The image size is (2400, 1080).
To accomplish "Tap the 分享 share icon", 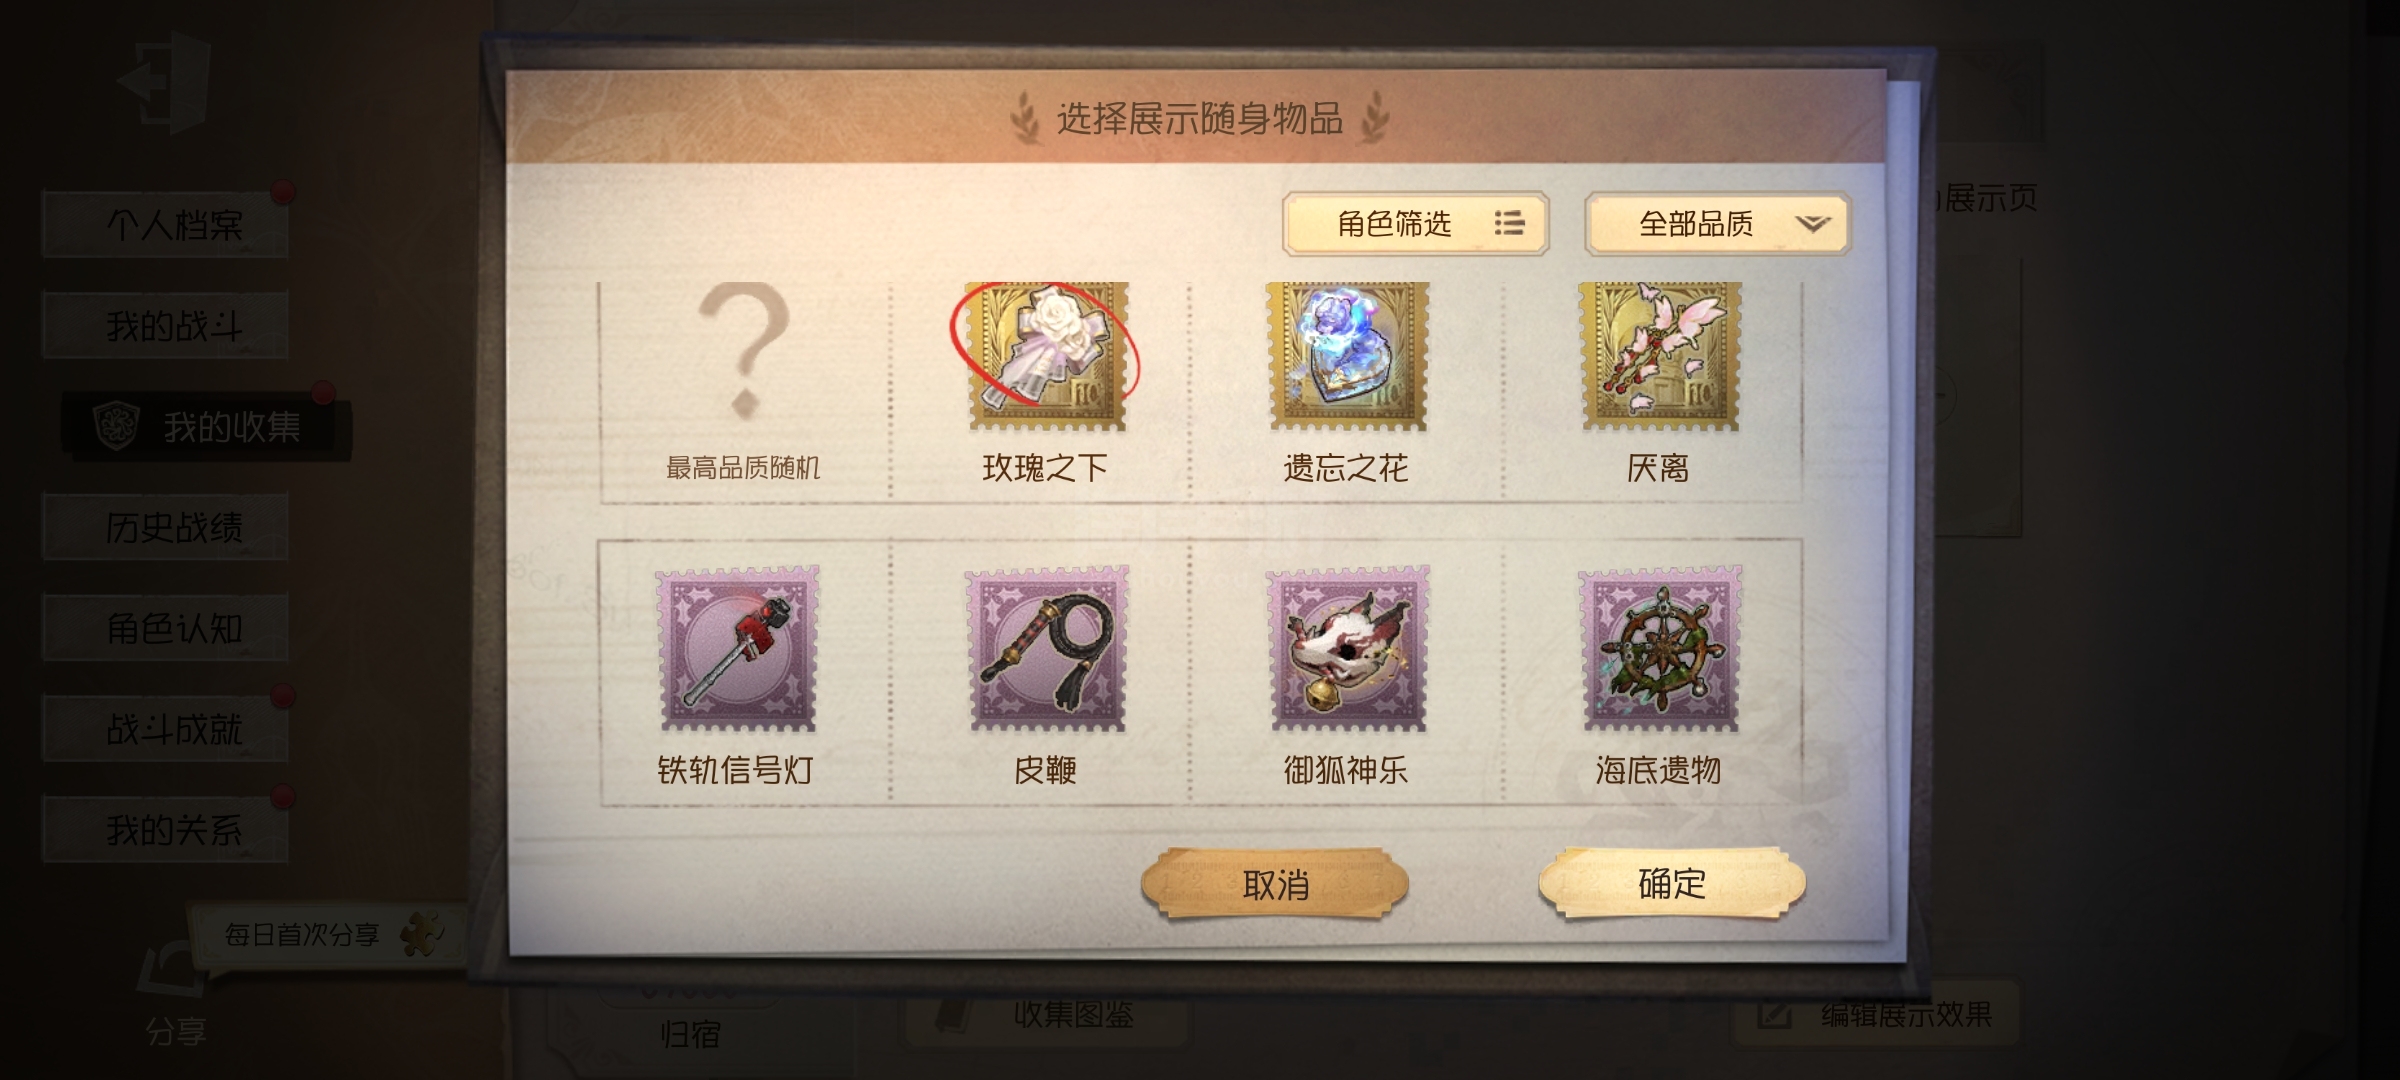I will pos(176,995).
